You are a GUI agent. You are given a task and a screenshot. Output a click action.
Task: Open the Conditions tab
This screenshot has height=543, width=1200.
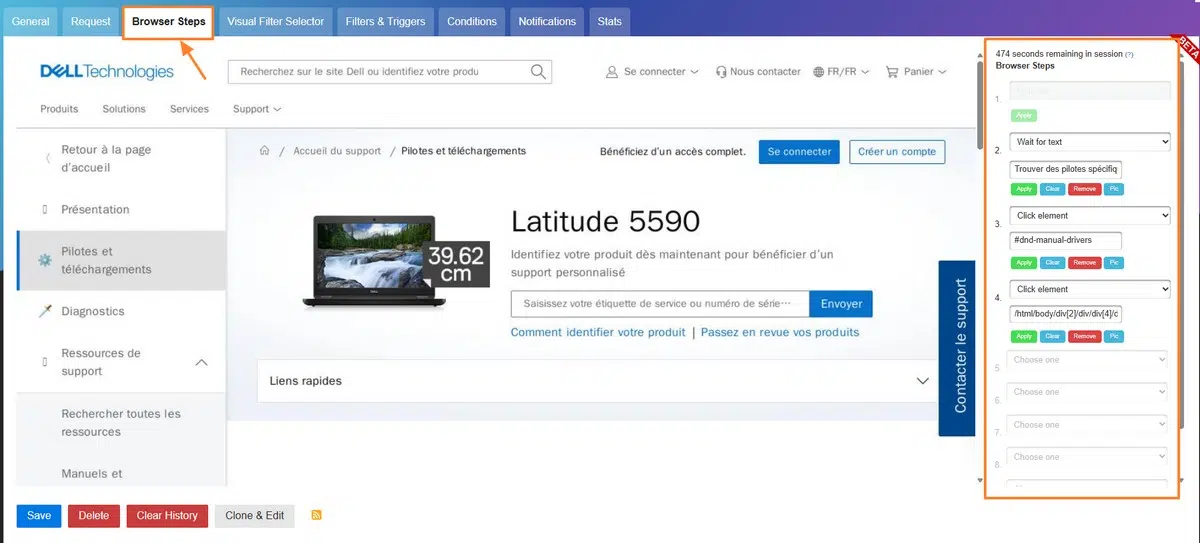click(472, 21)
